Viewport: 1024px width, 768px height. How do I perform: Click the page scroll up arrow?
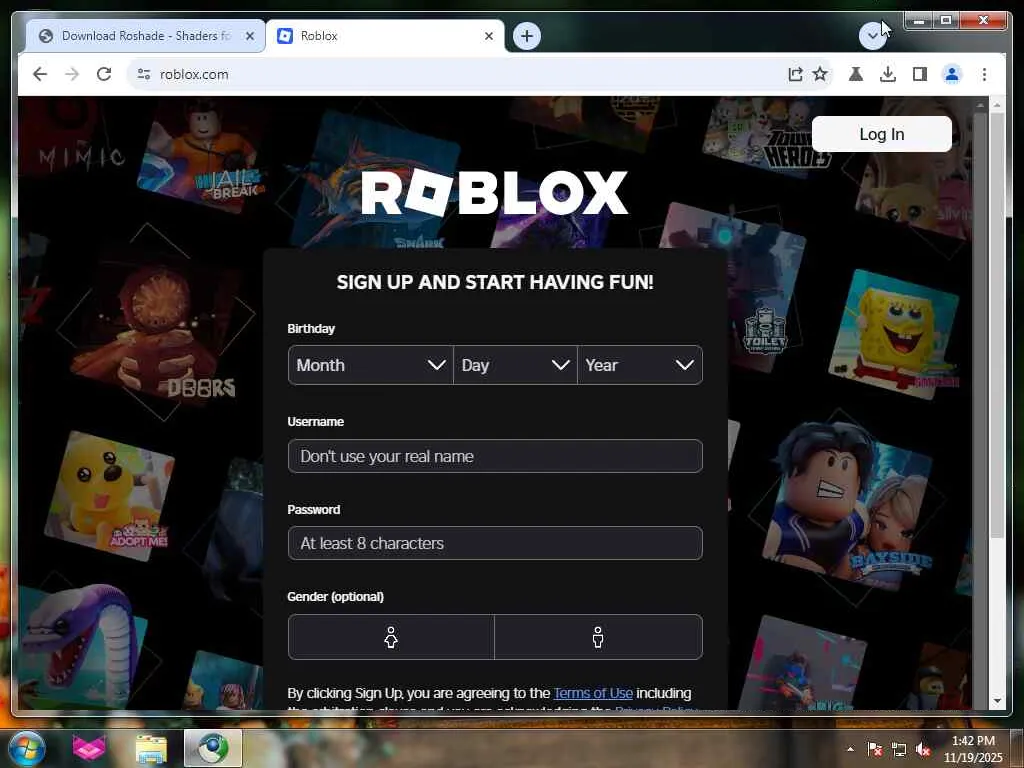[997, 104]
